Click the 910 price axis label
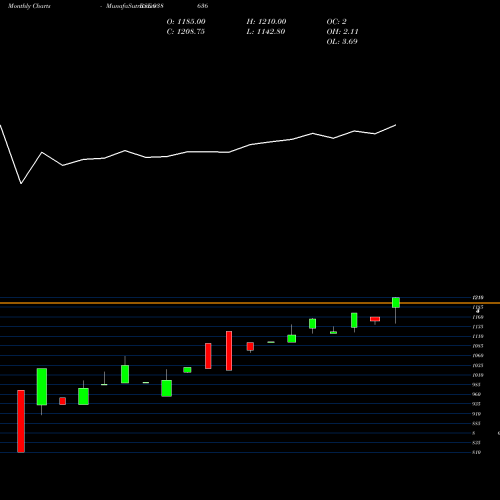 tap(477, 414)
